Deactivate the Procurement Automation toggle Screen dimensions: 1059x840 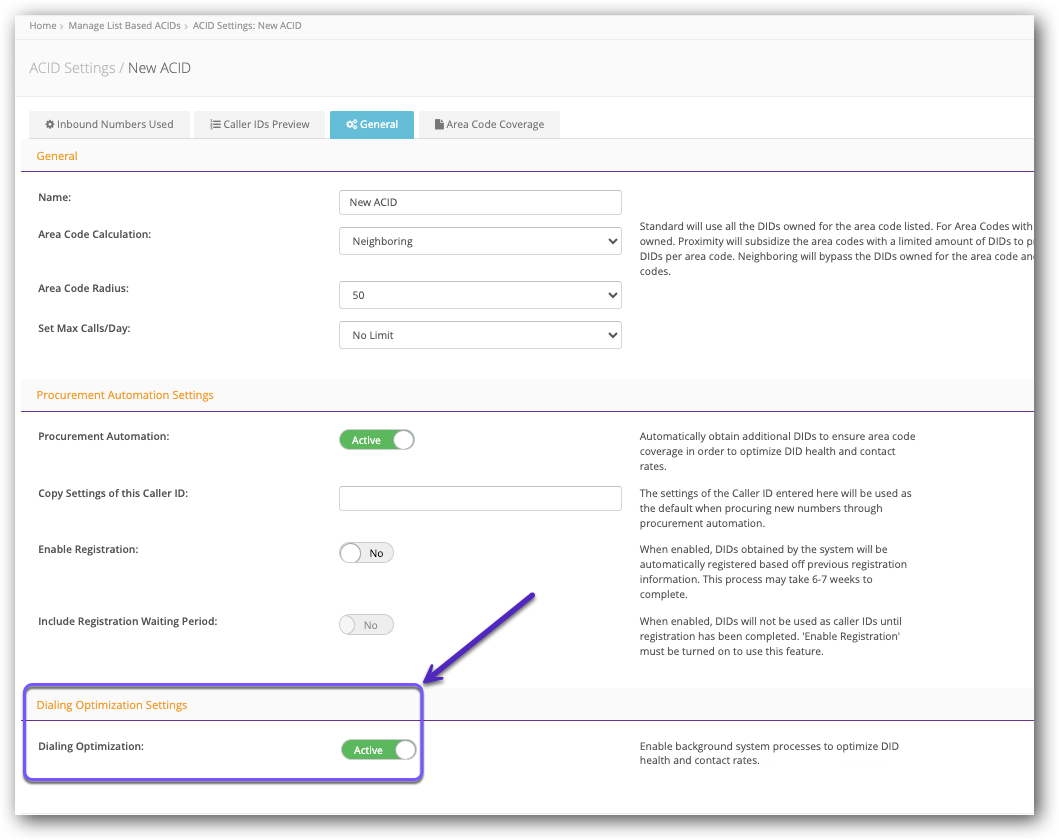(x=377, y=439)
